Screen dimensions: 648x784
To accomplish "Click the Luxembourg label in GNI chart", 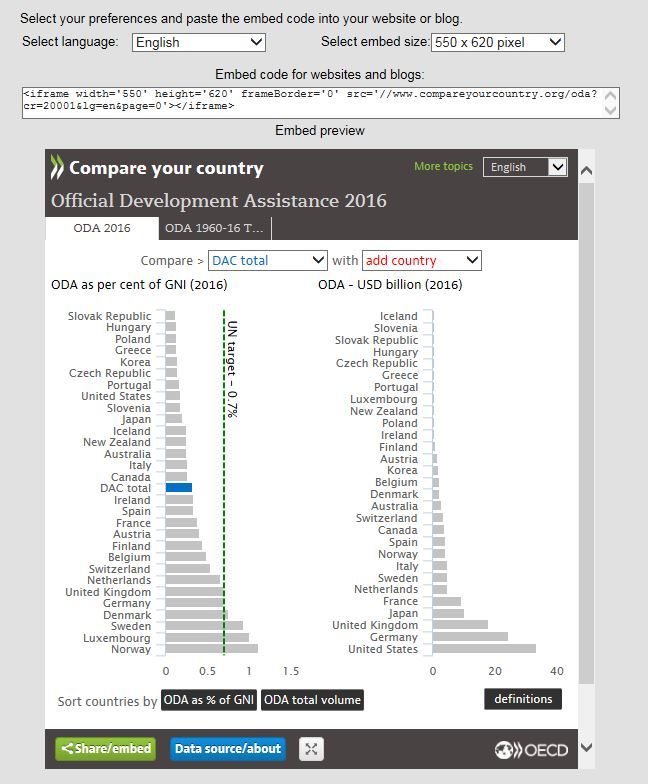I will tap(116, 638).
